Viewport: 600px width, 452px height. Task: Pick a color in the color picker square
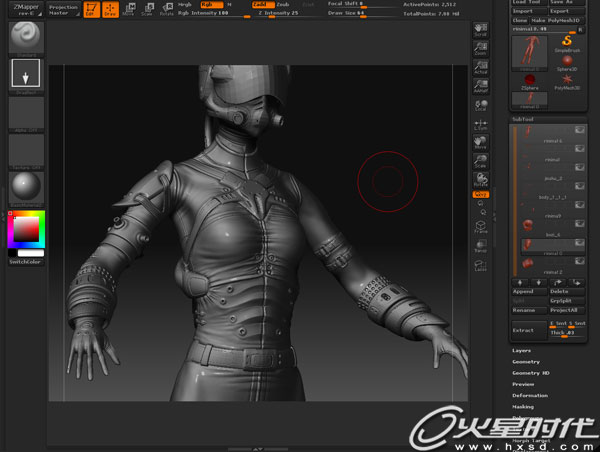(25, 231)
